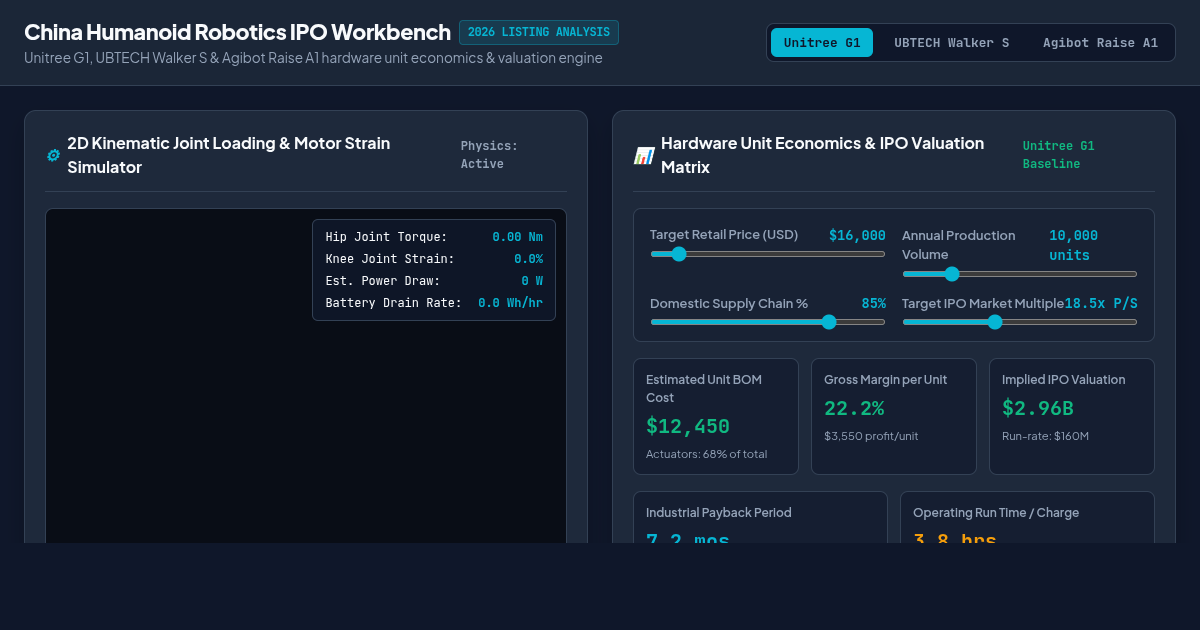
Task: Select the Unitree G1 tab
Action: (822, 43)
